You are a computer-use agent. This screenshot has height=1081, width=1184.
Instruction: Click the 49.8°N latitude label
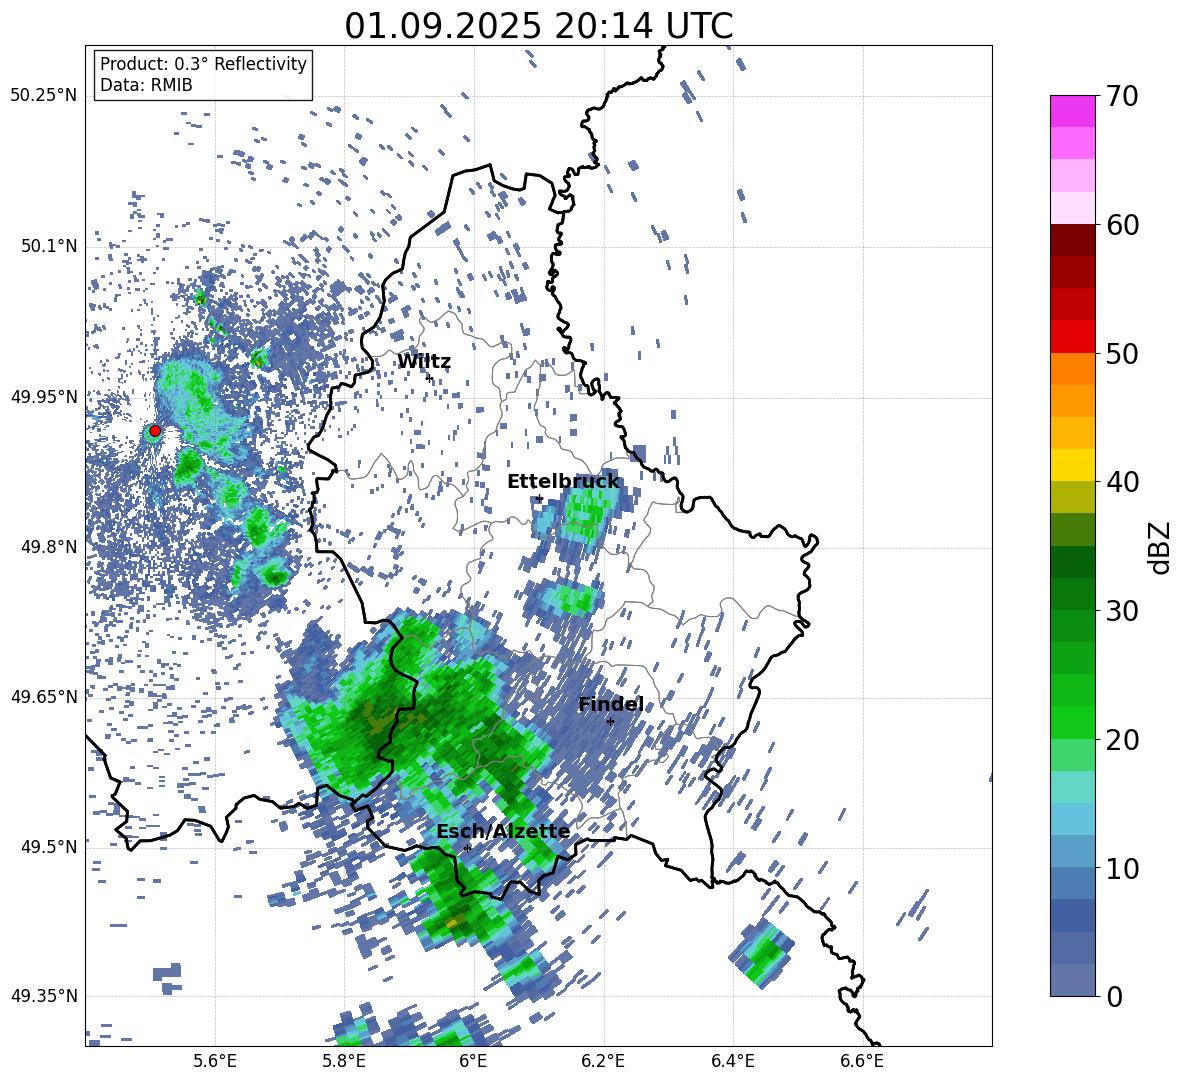49,547
